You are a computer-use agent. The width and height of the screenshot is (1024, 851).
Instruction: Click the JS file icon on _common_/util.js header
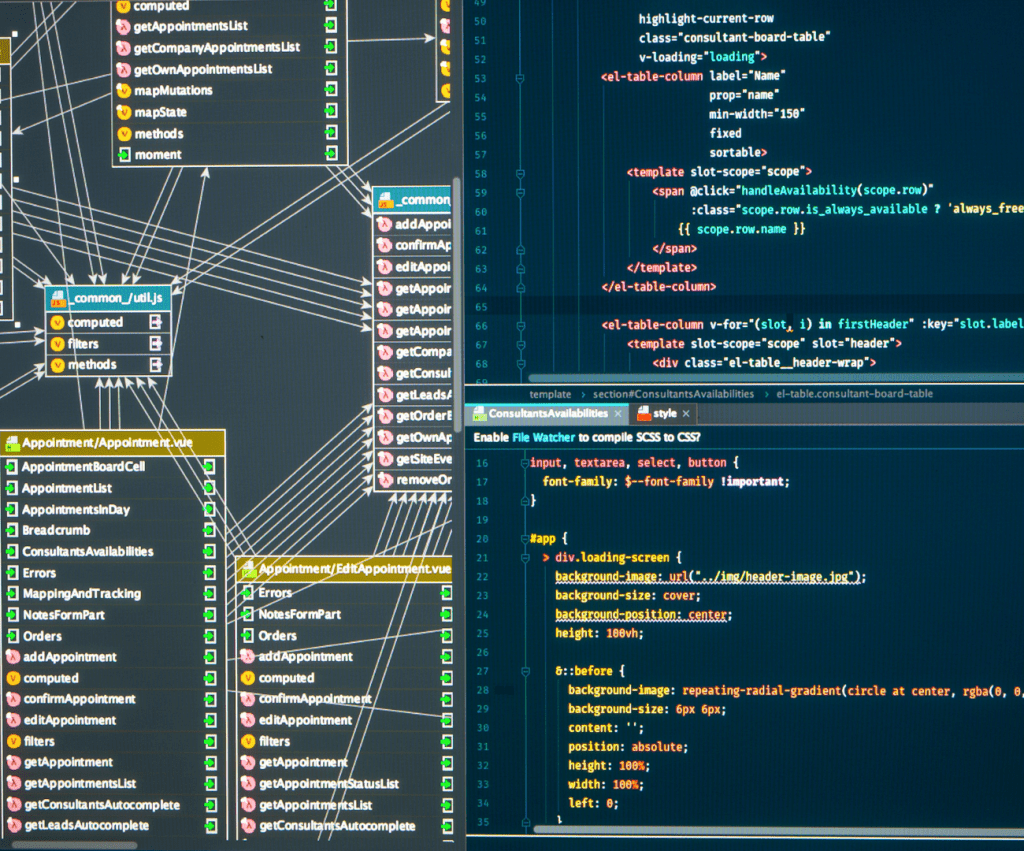(x=57, y=296)
